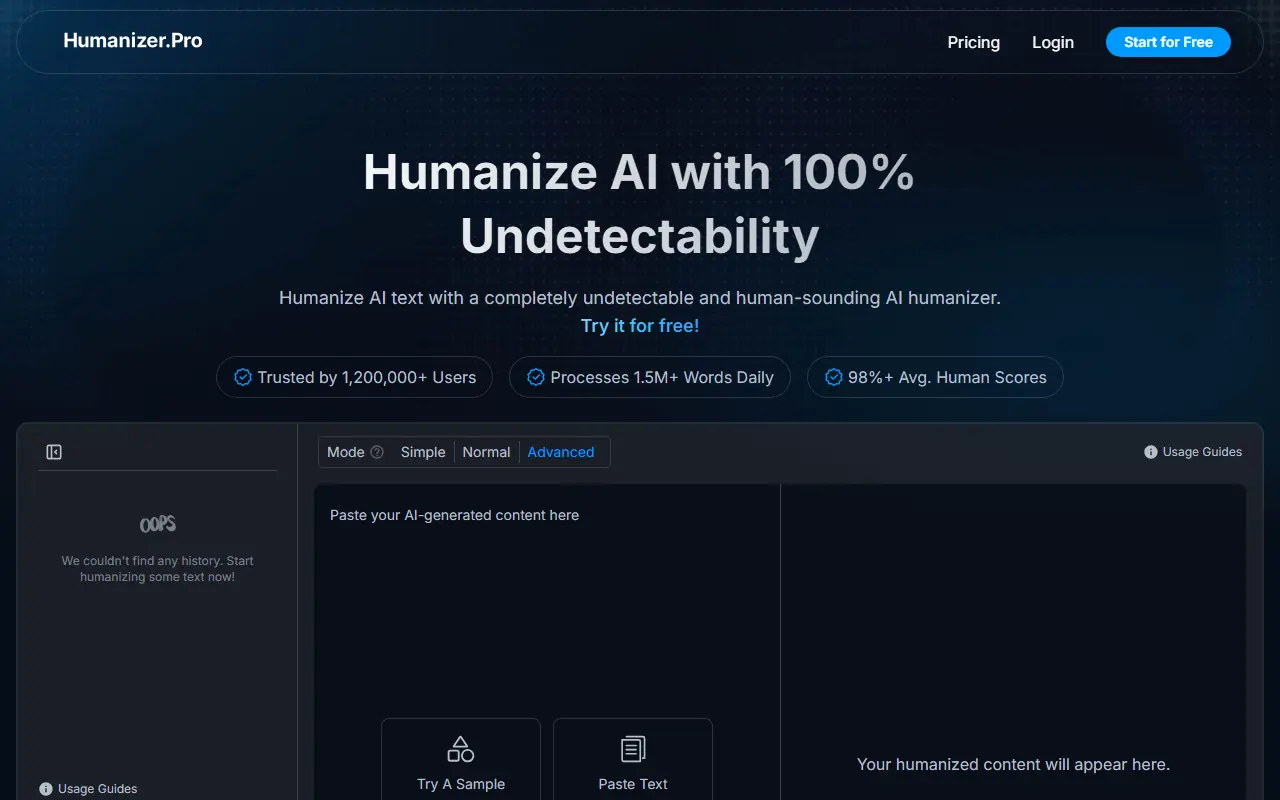Go to the Login page
Viewport: 1280px width, 800px height.
pos(1052,42)
